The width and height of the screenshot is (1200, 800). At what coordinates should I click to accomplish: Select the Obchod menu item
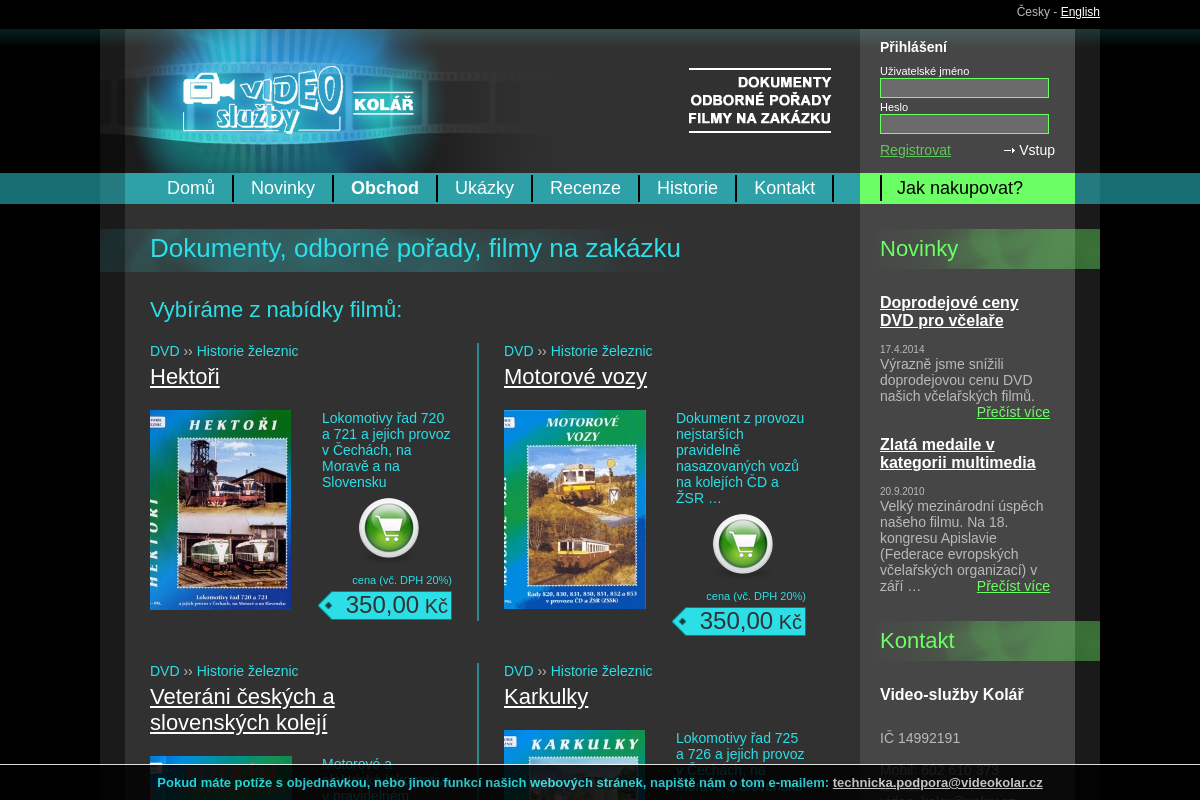point(385,188)
